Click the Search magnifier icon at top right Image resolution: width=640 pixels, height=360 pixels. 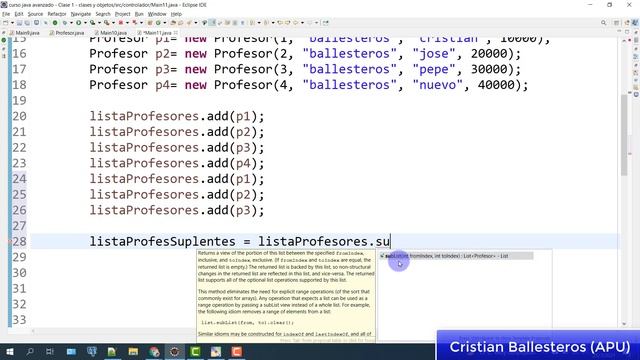point(604,23)
